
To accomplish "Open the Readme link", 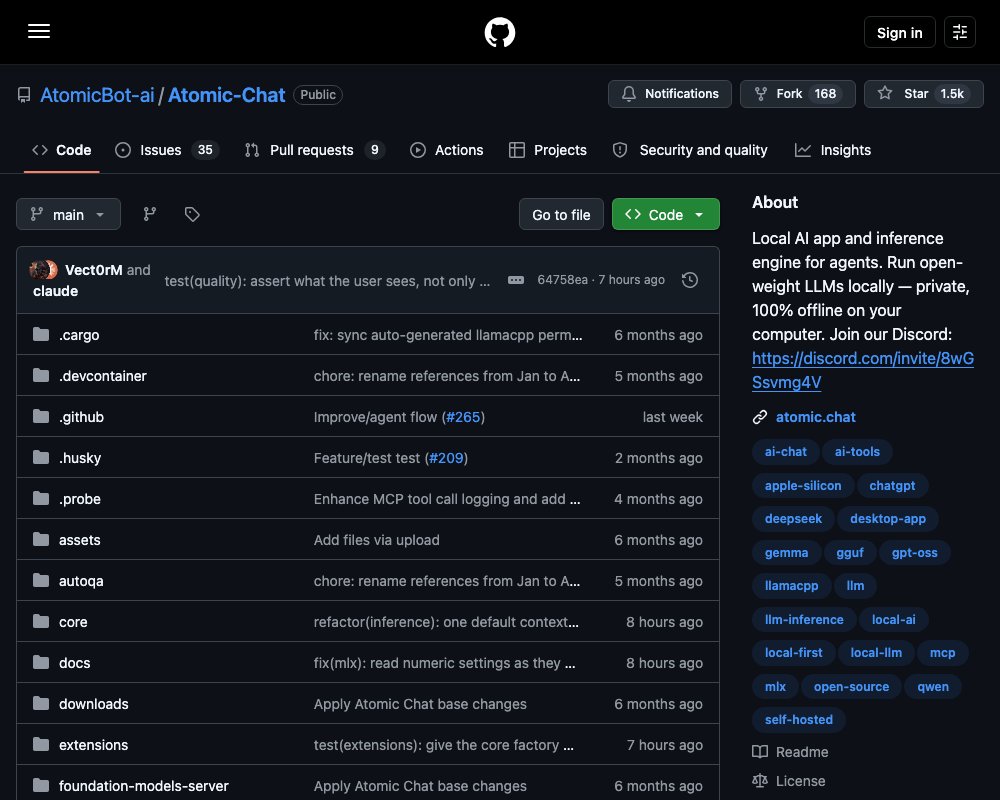I will pyautogui.click(x=790, y=752).
